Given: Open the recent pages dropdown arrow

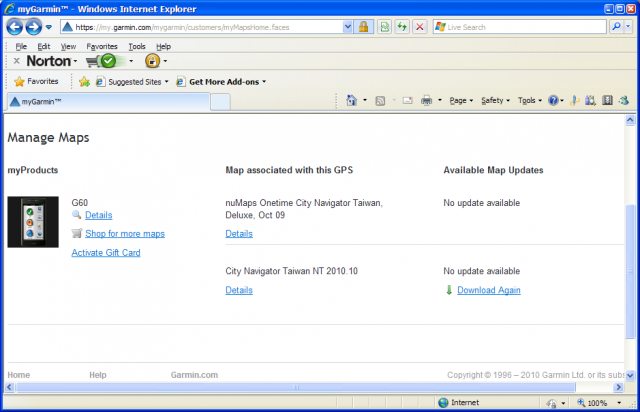Looking at the screenshot, I should click(49, 27).
